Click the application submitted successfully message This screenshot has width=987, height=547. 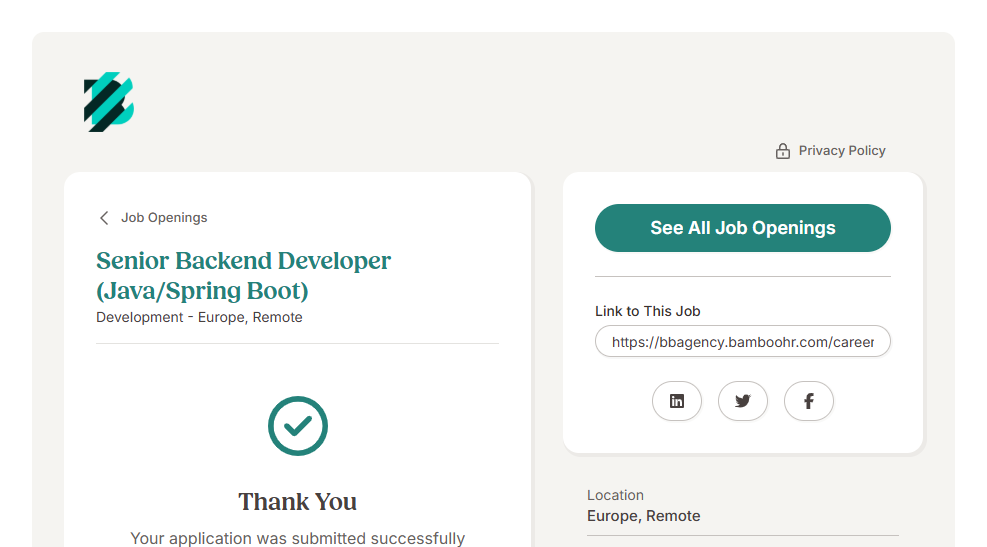click(x=298, y=538)
